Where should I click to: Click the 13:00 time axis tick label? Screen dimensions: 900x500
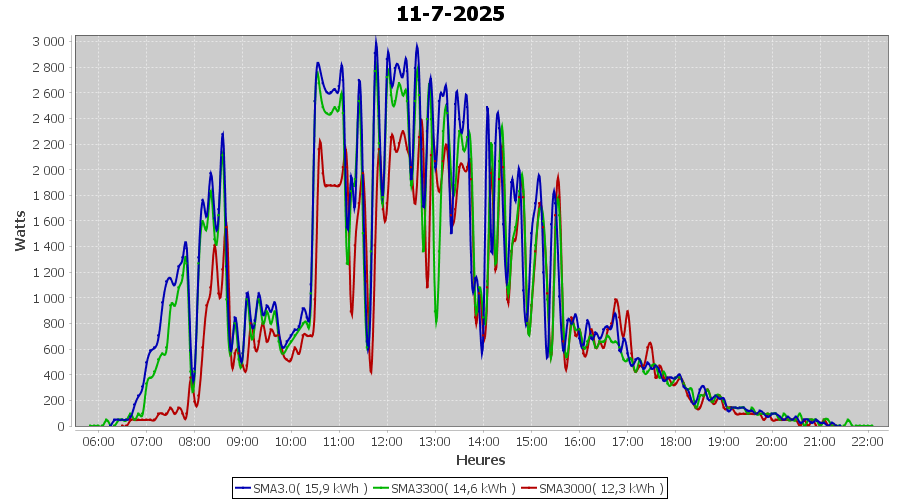[435, 441]
